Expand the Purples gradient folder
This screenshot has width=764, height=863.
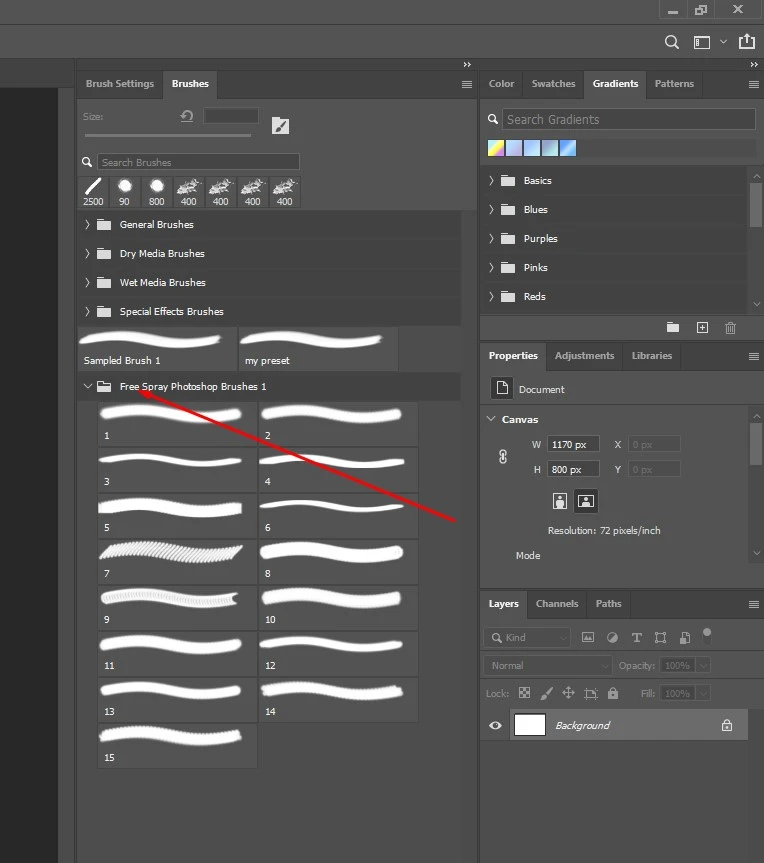(491, 238)
